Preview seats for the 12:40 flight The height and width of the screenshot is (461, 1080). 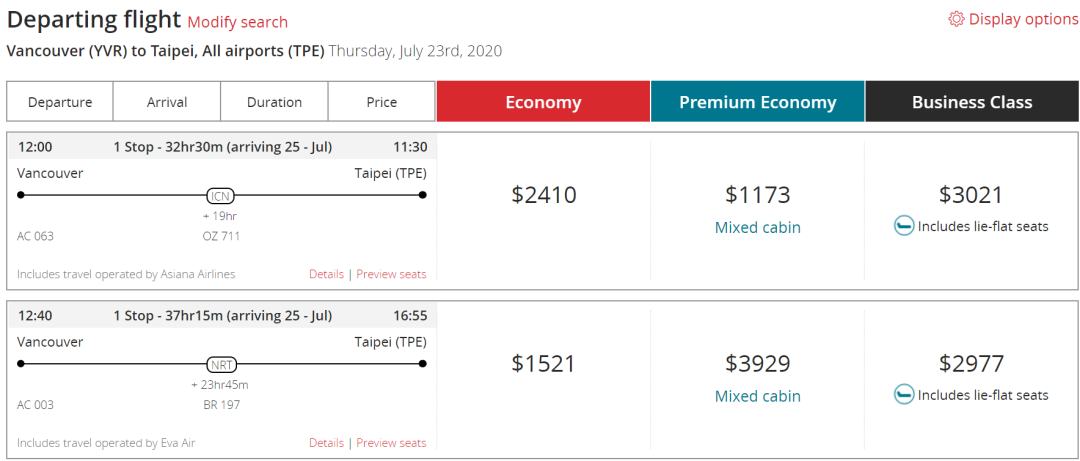pyautogui.click(x=391, y=443)
